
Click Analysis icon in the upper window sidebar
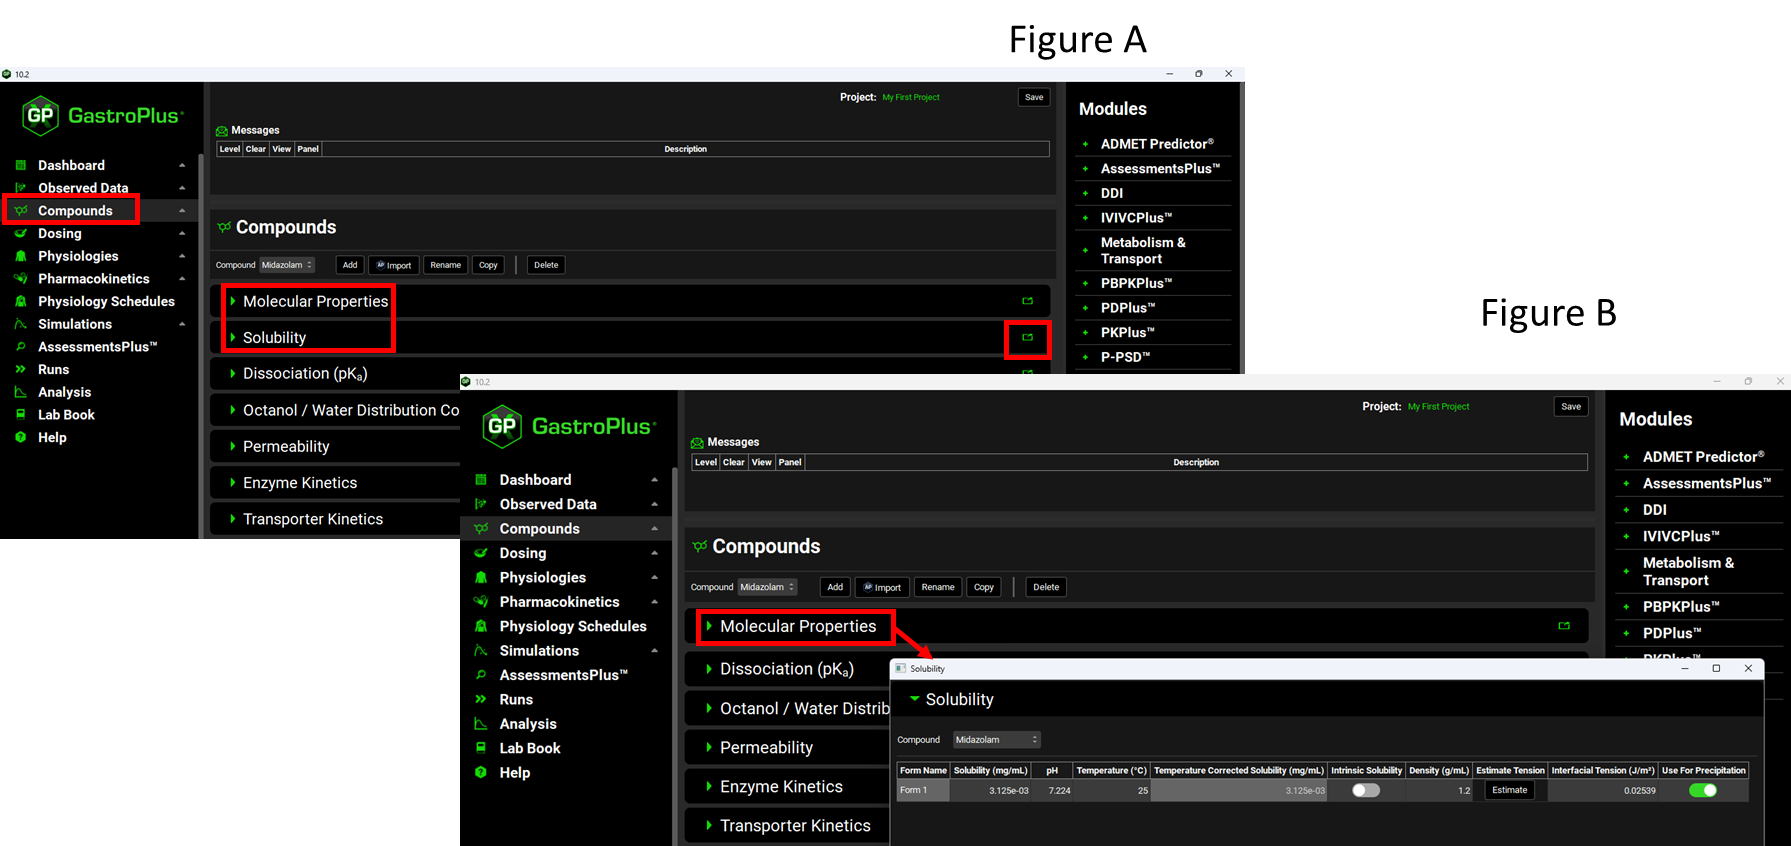20,392
